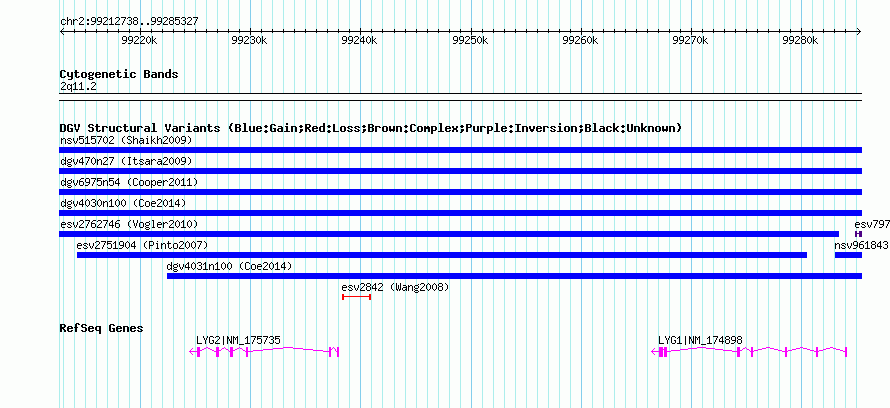Open the dgv470n27 (Itsara2009) variant label
Screen dimensions: 890x408
(127, 161)
